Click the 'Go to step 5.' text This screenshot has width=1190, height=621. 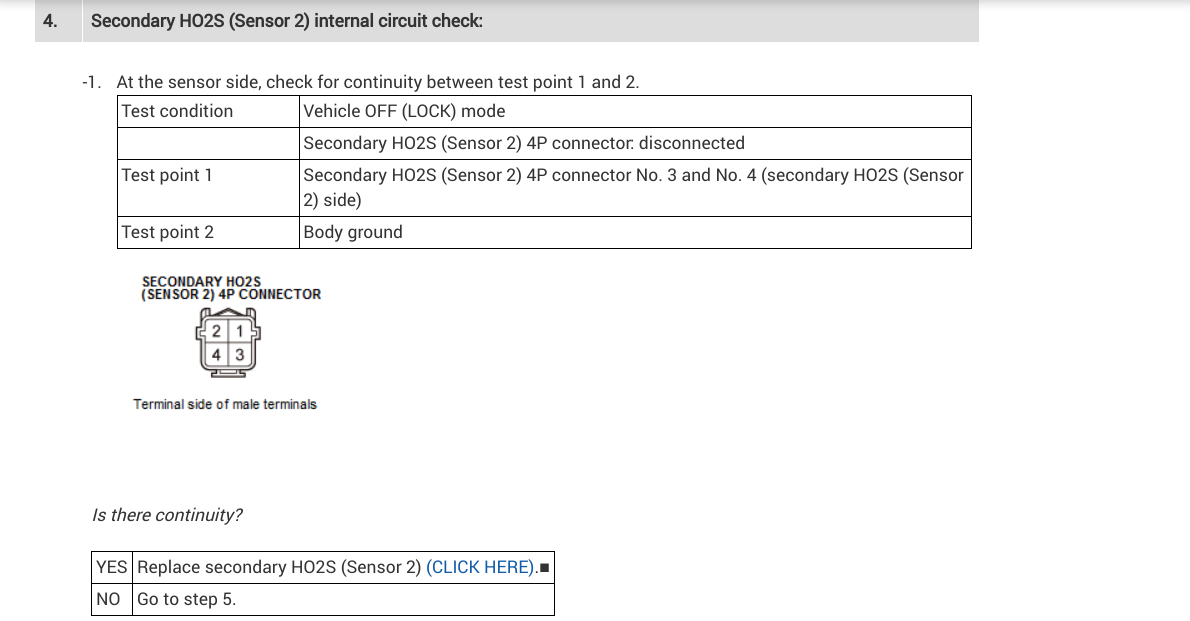187,599
